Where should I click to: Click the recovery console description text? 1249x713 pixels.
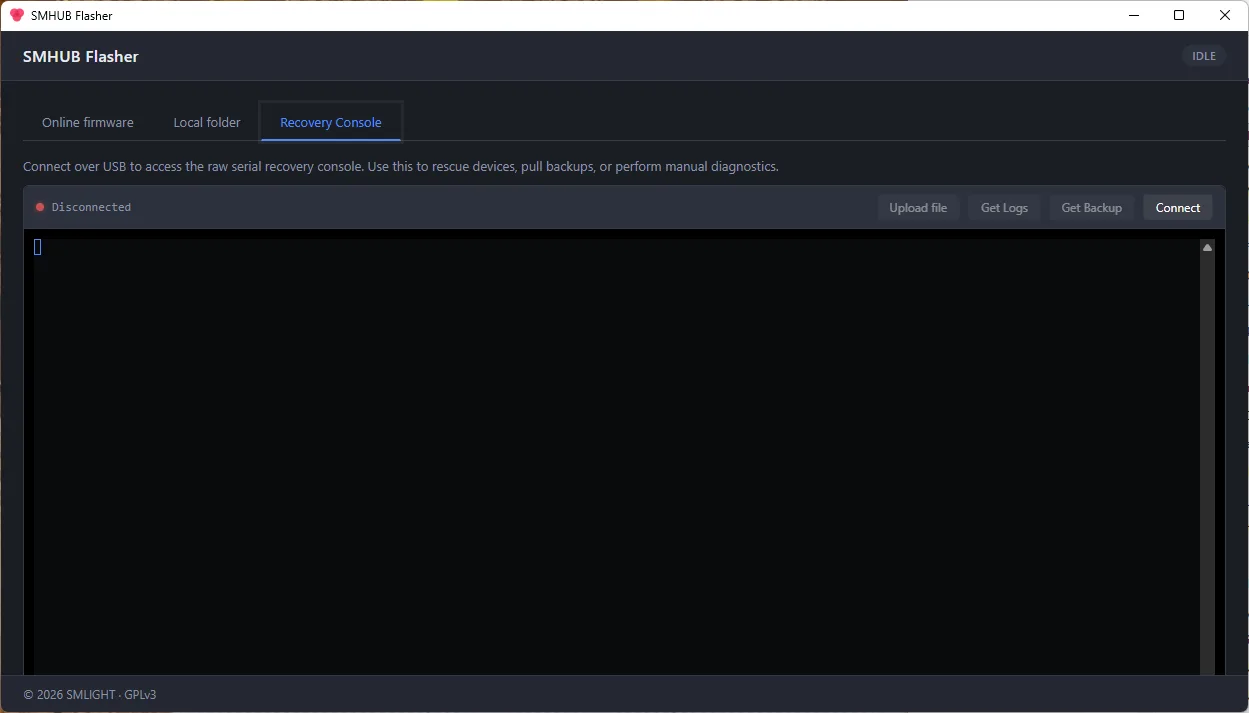[401, 167]
